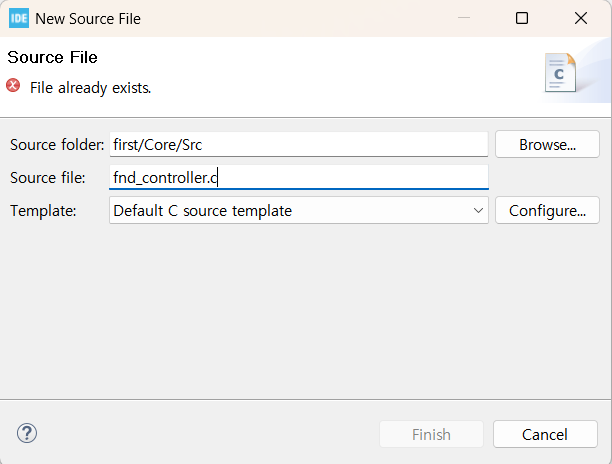
Task: Click the 'File already exists.' error message
Action: pos(90,87)
